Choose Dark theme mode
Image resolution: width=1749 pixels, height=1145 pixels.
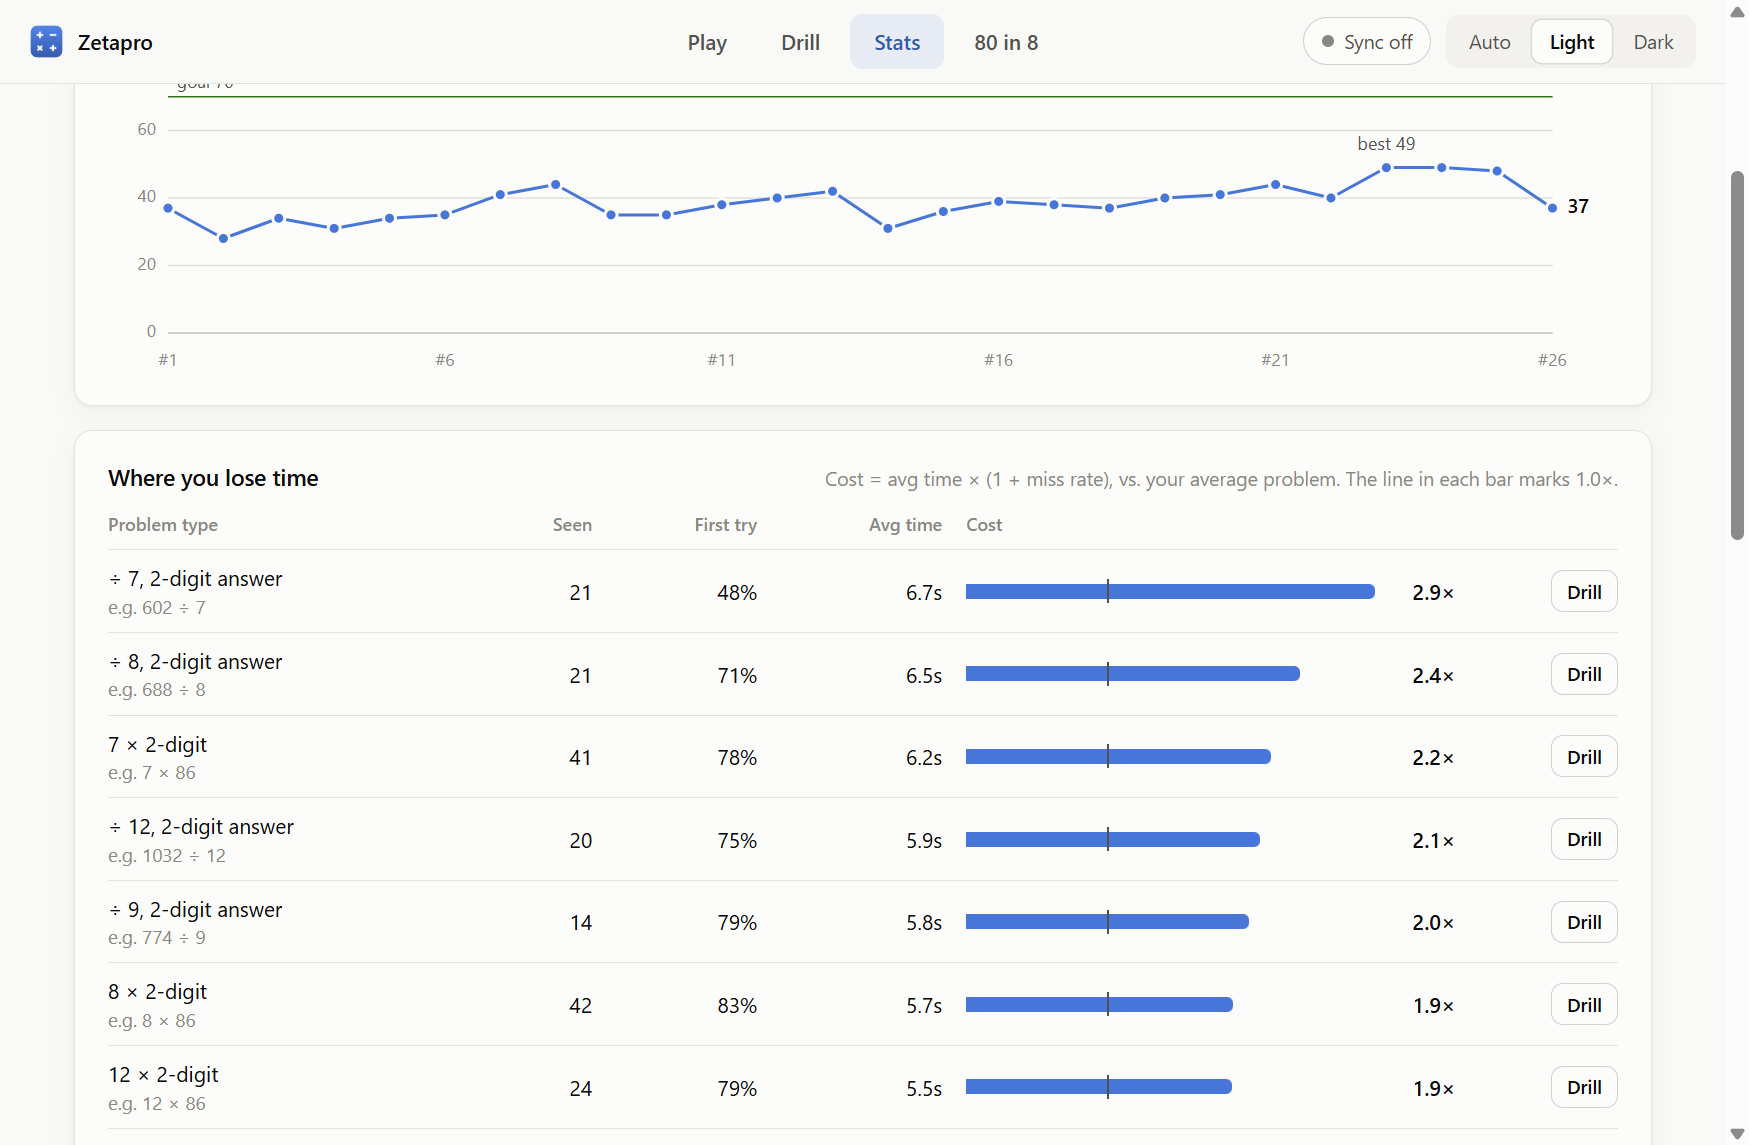click(1653, 42)
